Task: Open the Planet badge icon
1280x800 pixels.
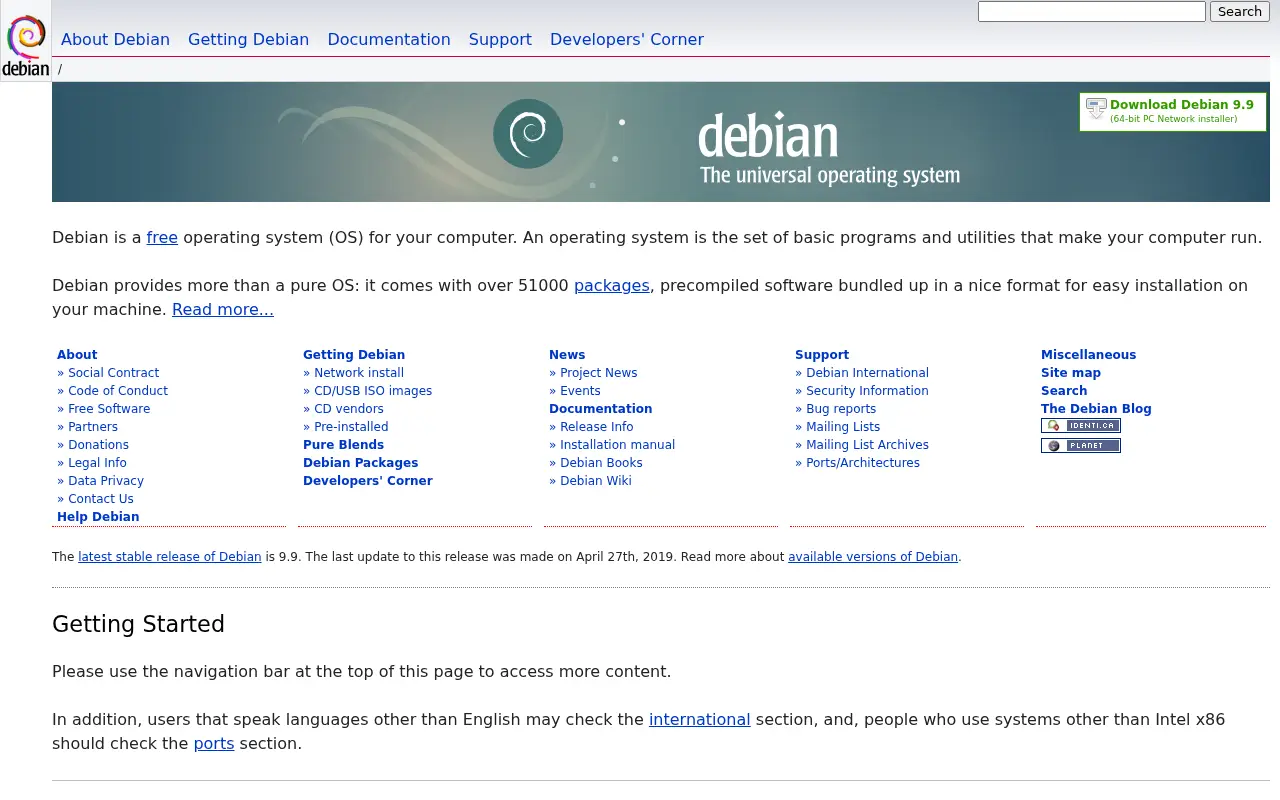Action: [1081, 446]
